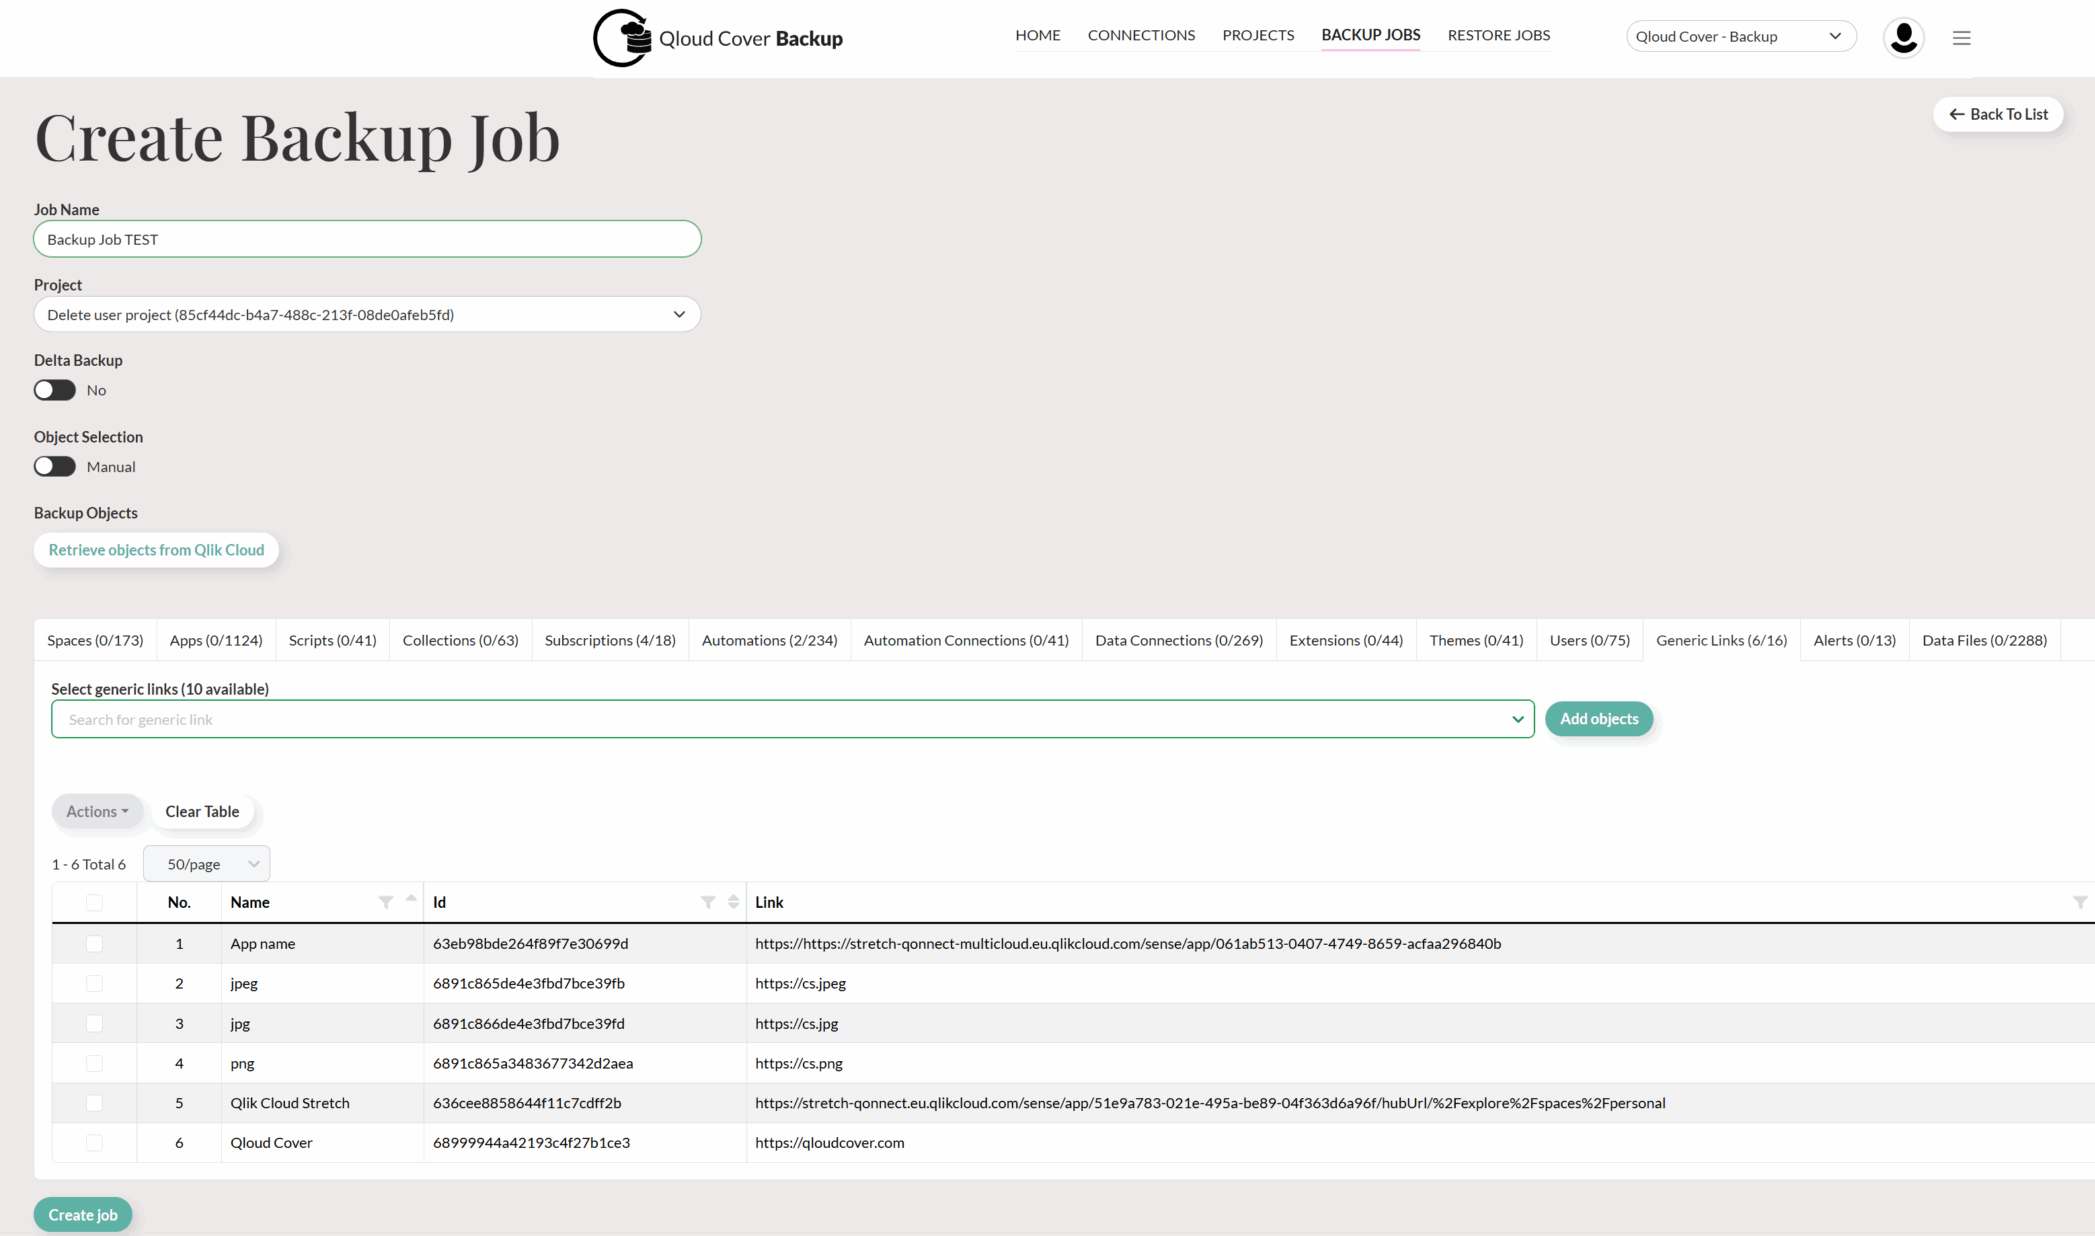Open the hamburger menu icon

pyautogui.click(x=1961, y=38)
